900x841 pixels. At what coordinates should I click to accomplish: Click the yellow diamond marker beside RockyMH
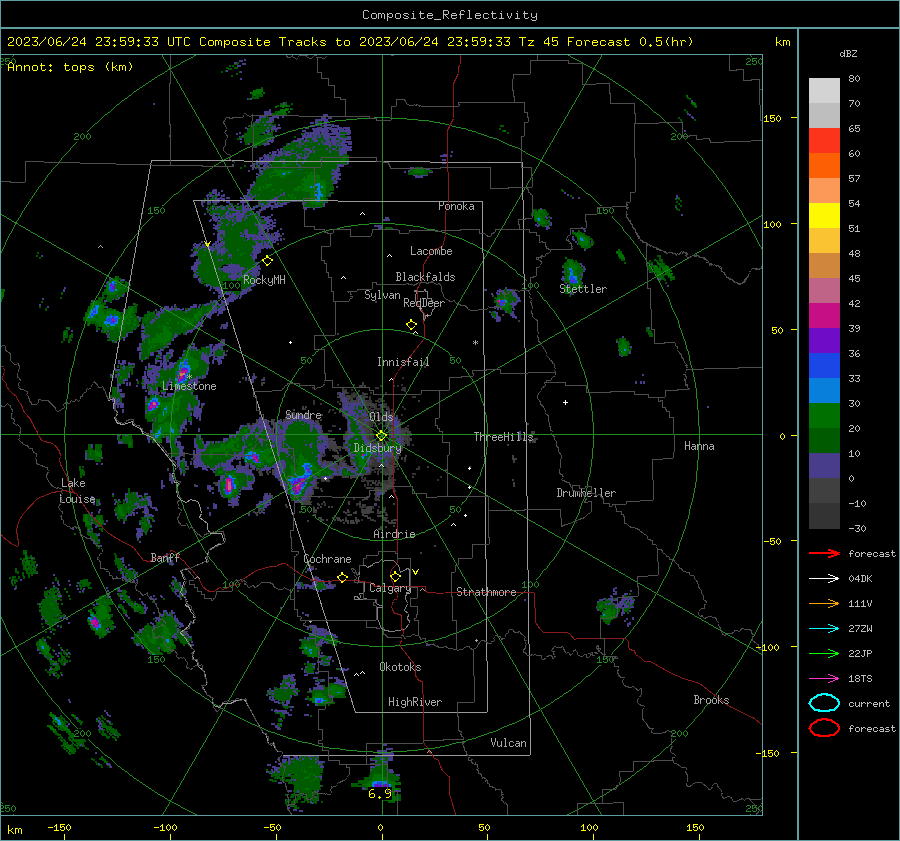click(267, 261)
